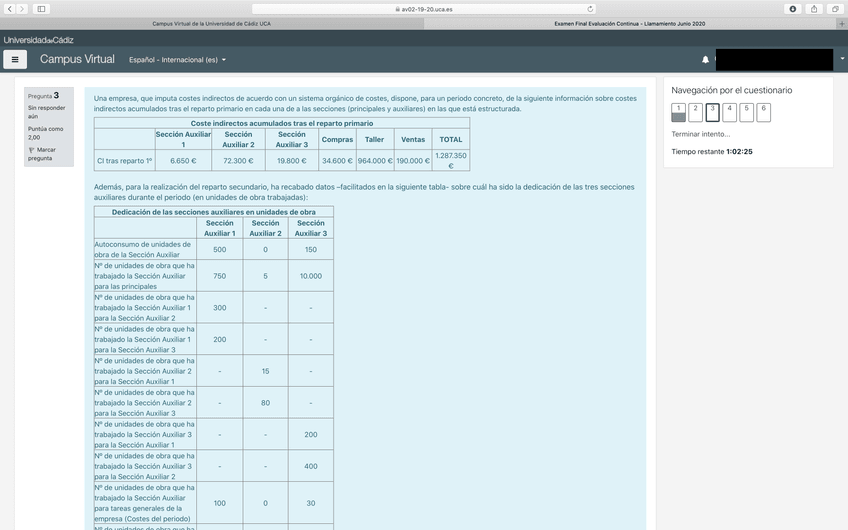Click the 1.287.350 € total cell
The image size is (848, 530).
point(451,161)
